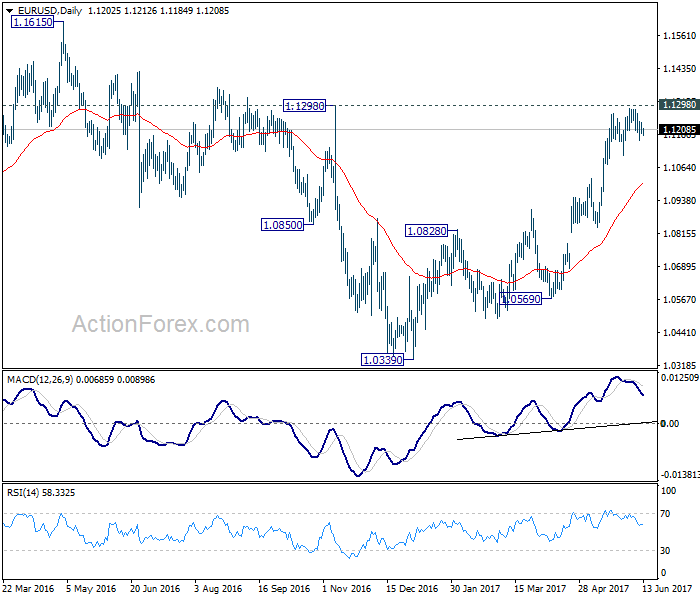Click the RSI 70 level axis value

coord(665,514)
